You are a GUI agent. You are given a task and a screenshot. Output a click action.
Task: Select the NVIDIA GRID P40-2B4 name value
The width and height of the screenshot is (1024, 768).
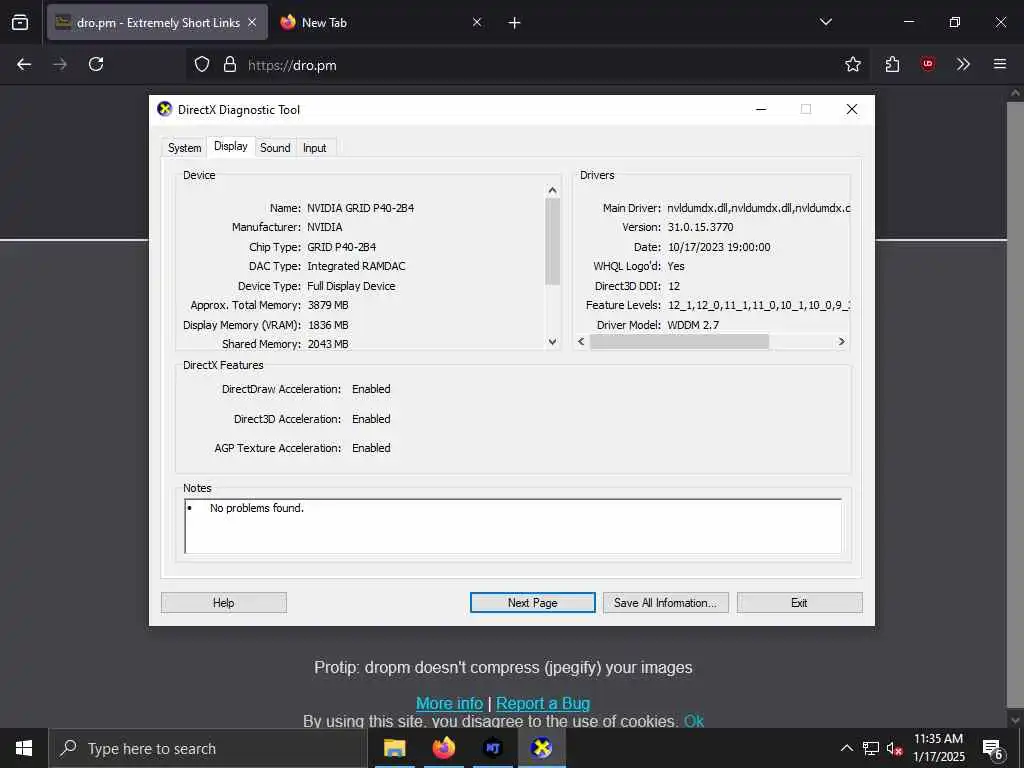coord(360,208)
